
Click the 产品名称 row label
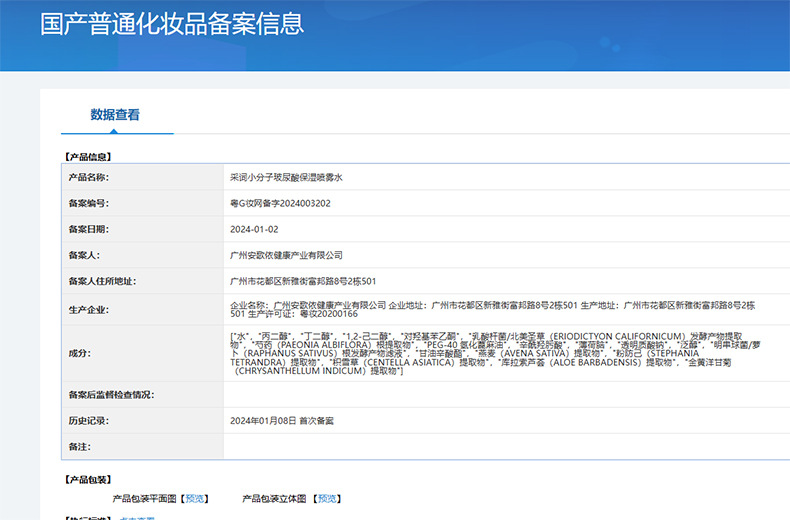pos(88,177)
